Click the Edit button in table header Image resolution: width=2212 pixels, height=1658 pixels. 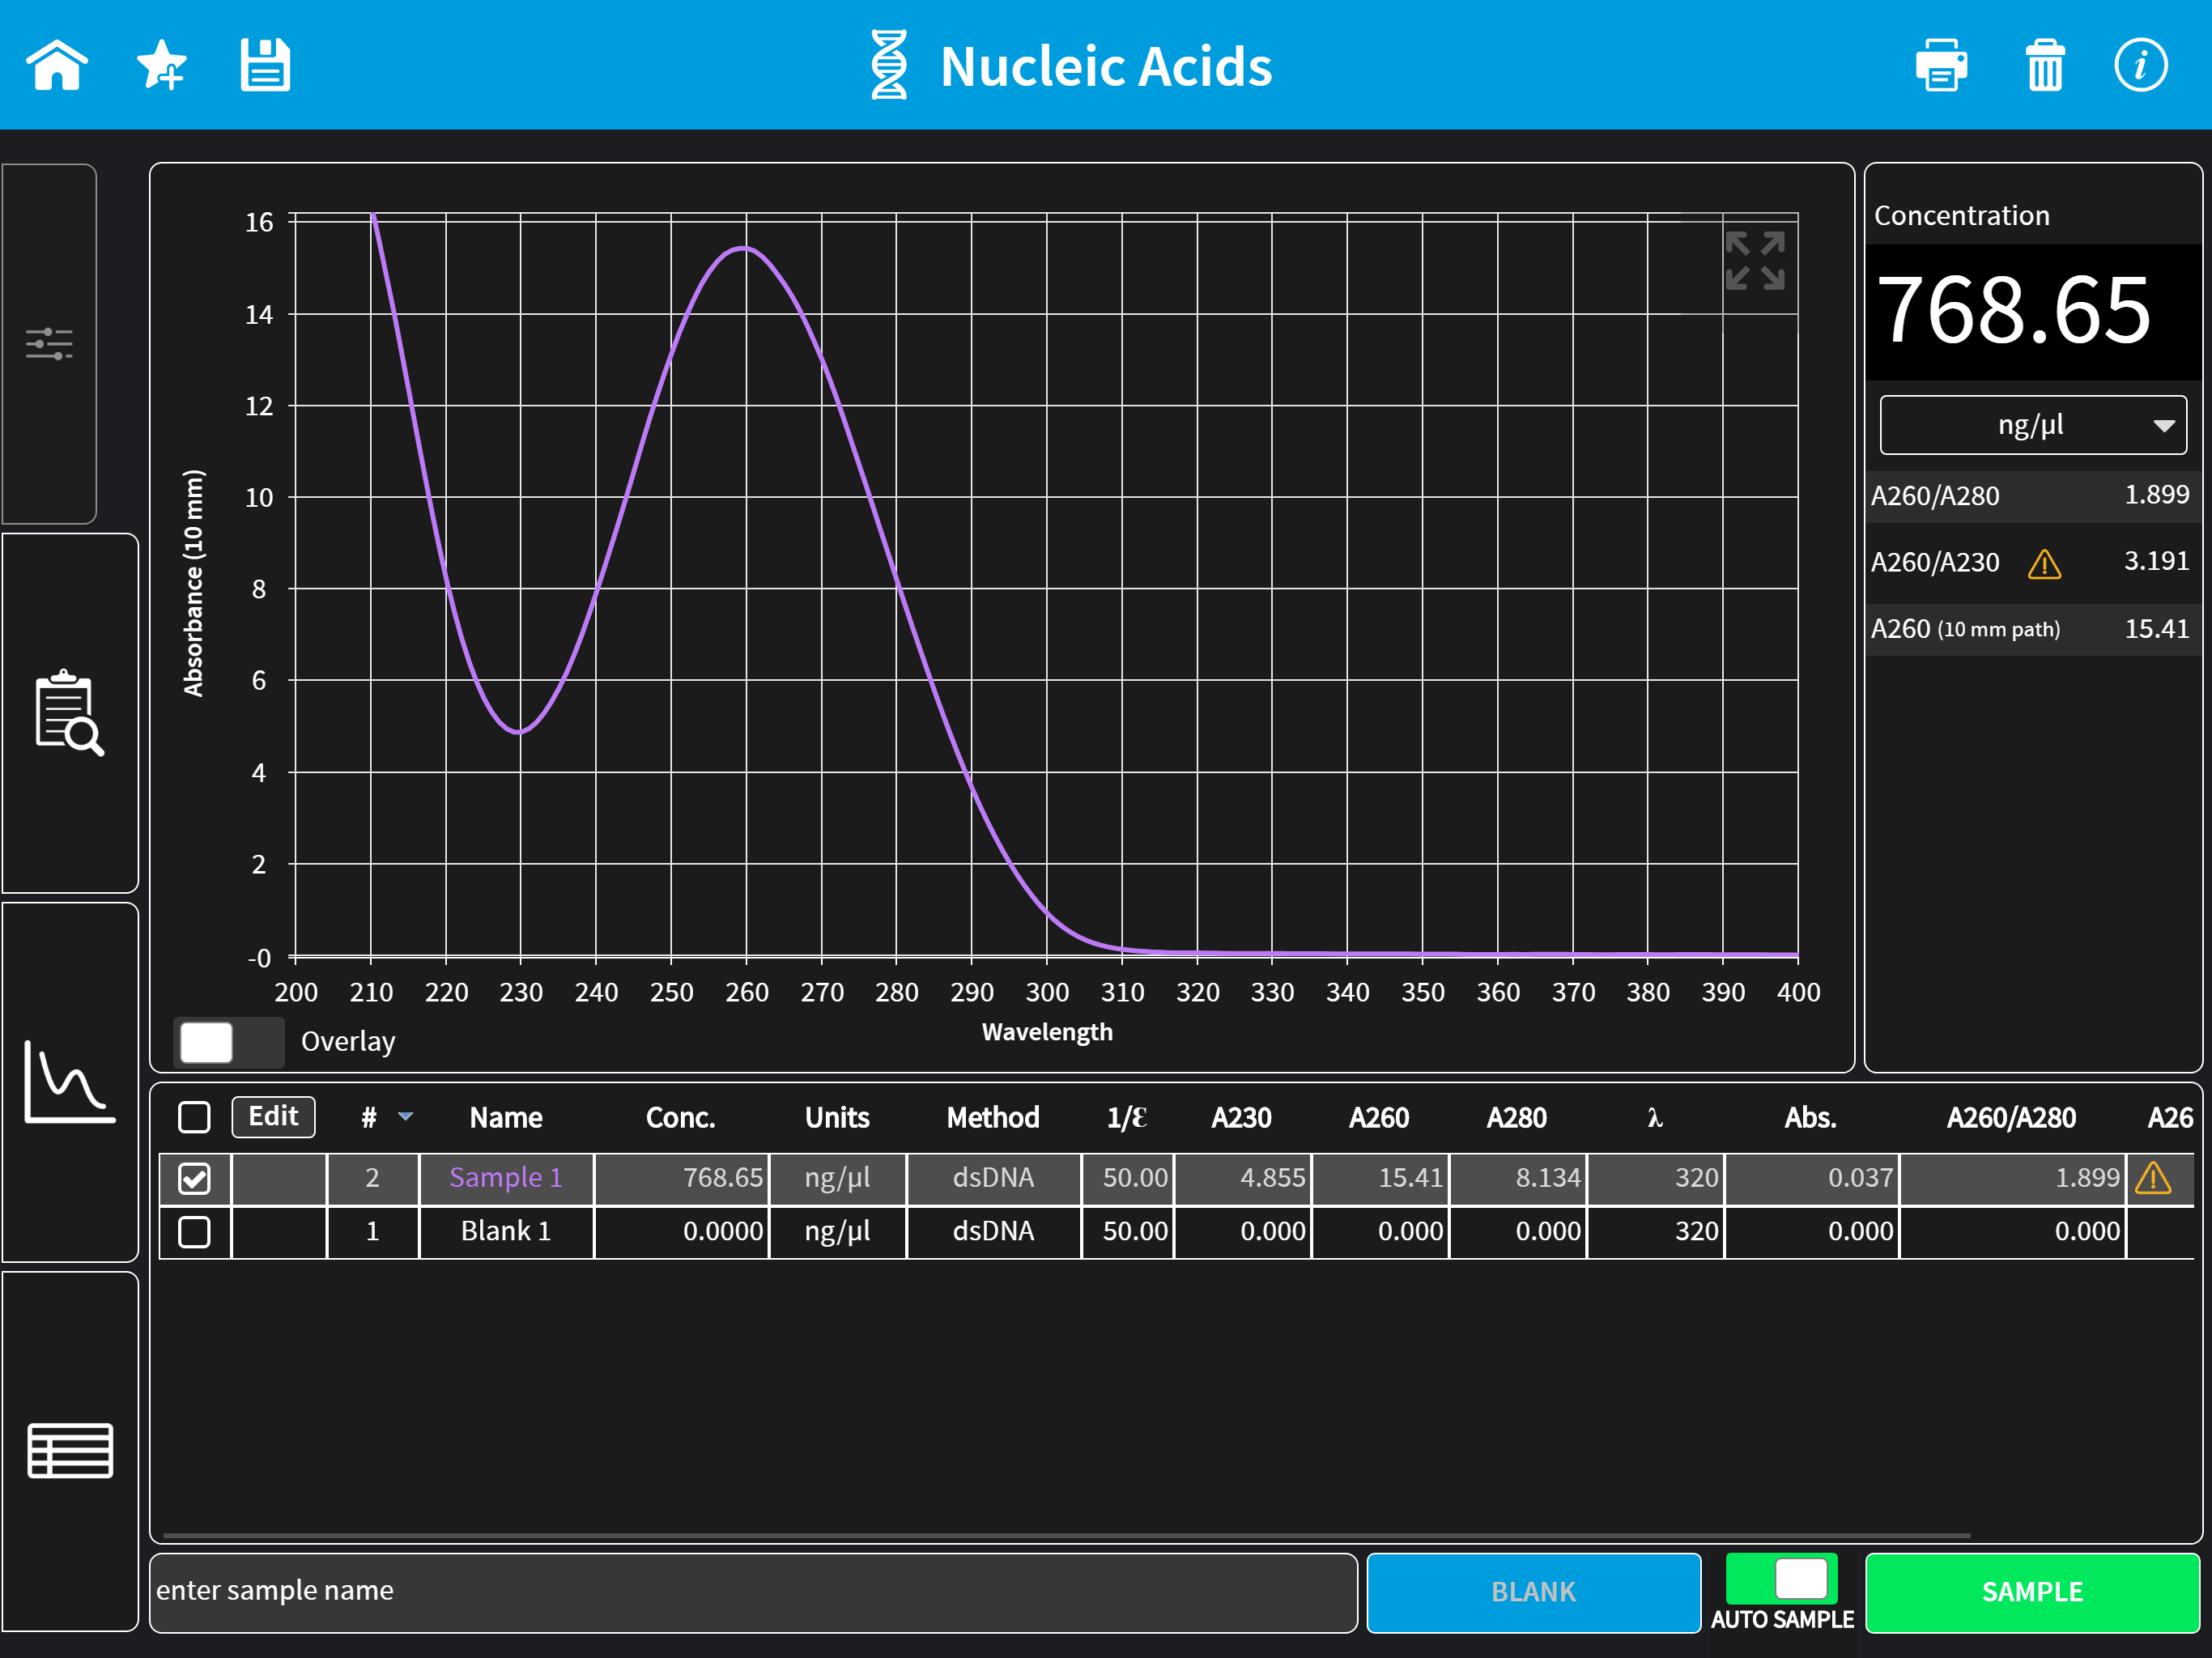pyautogui.click(x=273, y=1116)
